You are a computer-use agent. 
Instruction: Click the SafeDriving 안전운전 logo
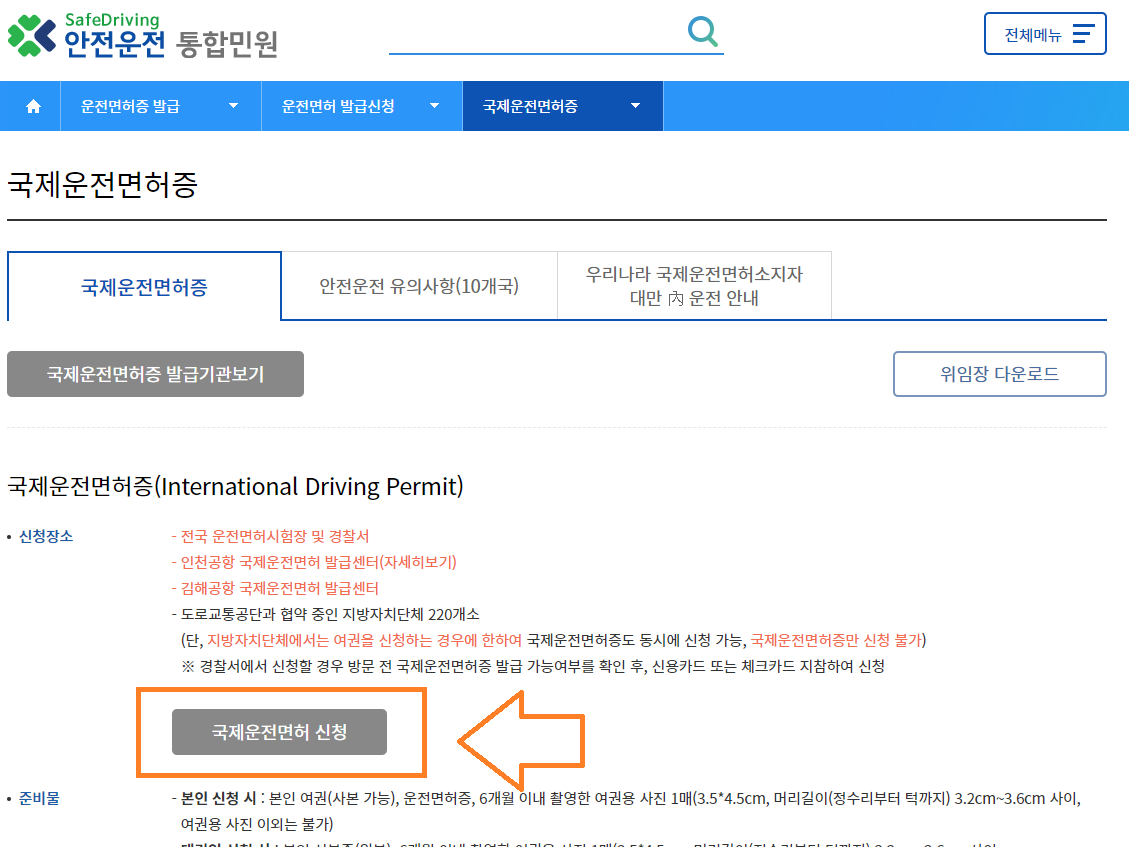(x=140, y=35)
